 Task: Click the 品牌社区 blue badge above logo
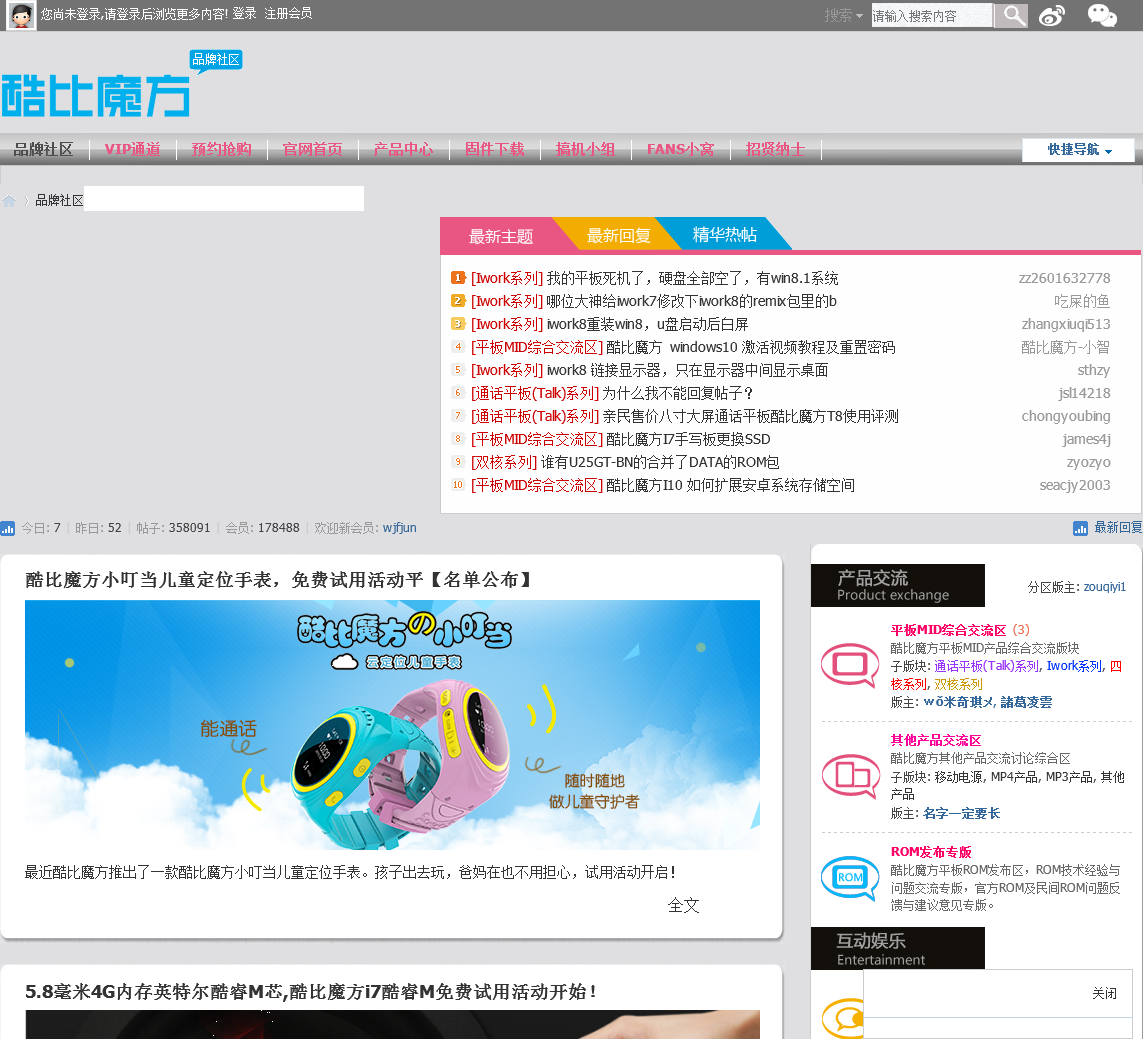pyautogui.click(x=216, y=61)
